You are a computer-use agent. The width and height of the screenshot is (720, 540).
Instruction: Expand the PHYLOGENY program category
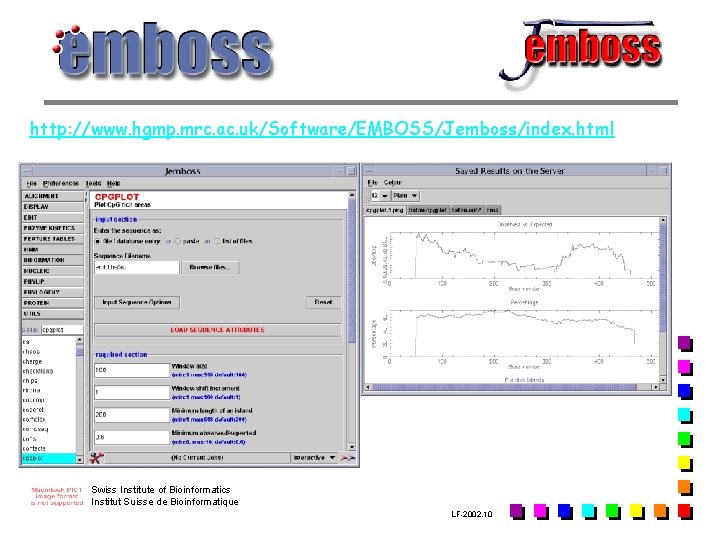pyautogui.click(x=53, y=292)
